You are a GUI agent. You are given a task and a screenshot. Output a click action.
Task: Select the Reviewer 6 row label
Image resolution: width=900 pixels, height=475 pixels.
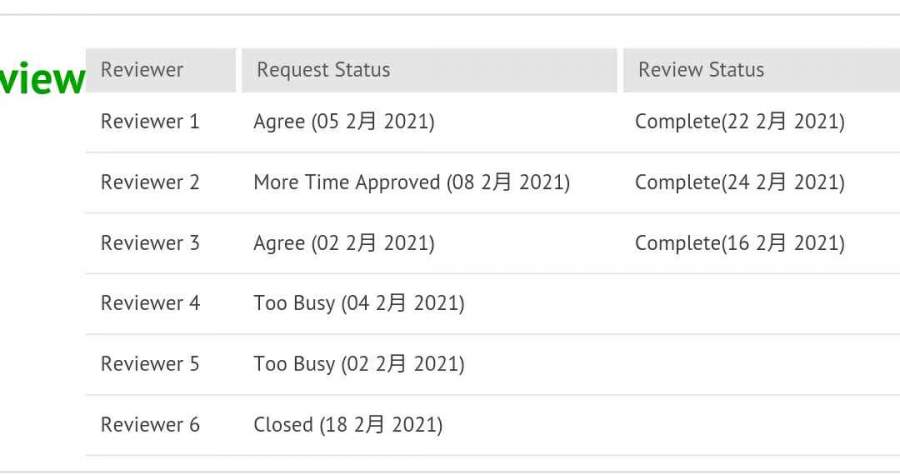[150, 425]
